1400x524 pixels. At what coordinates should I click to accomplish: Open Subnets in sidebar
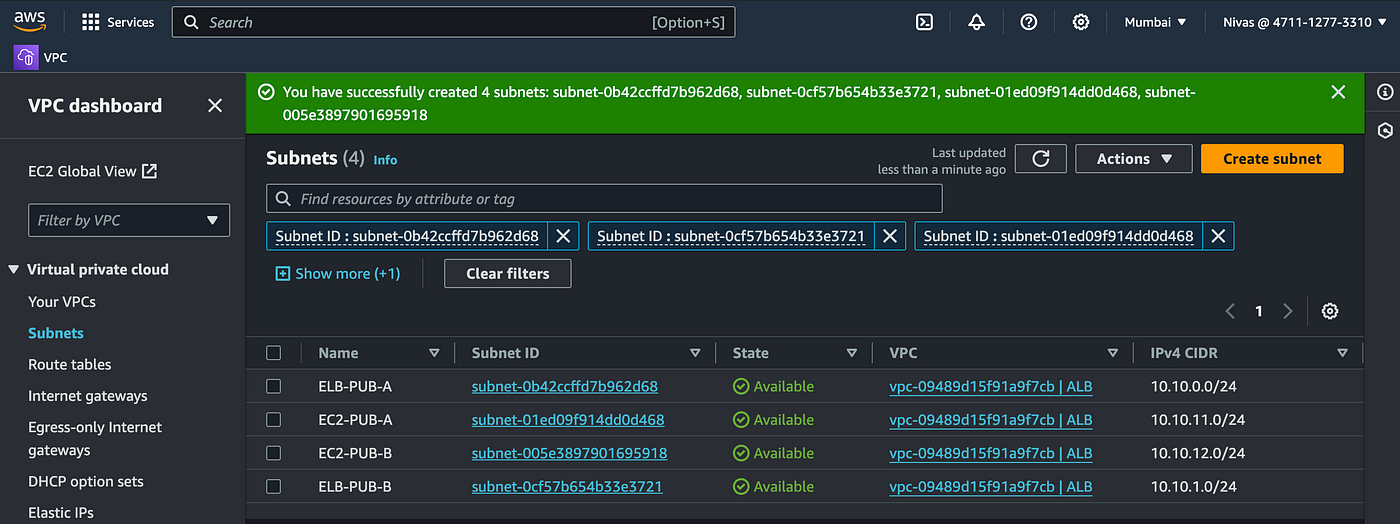56,333
